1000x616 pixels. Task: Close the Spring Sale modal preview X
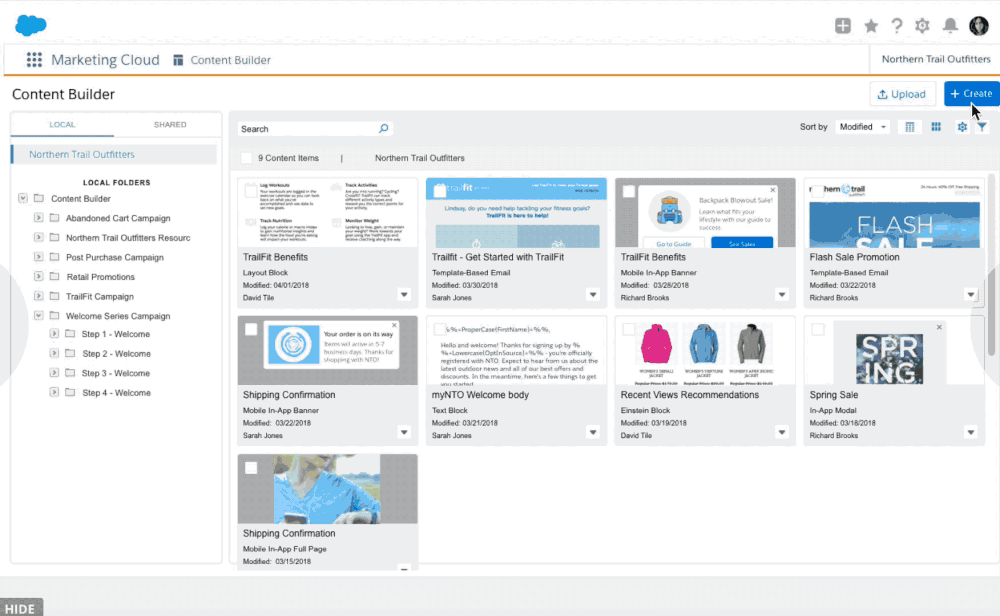click(x=939, y=327)
